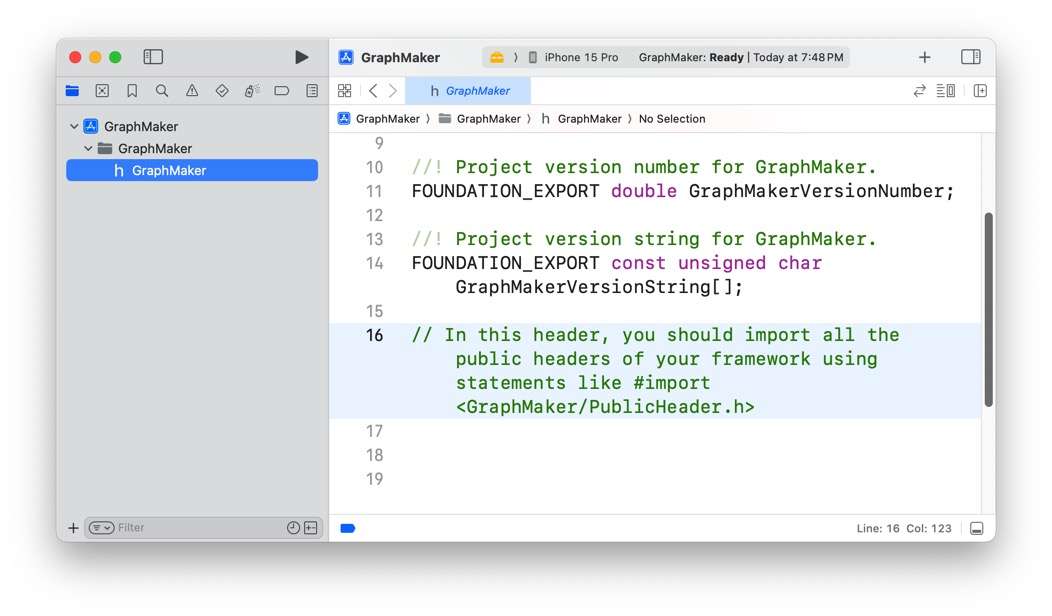Open the Find navigator magnifier icon
The height and width of the screenshot is (616, 1052).
click(162, 91)
